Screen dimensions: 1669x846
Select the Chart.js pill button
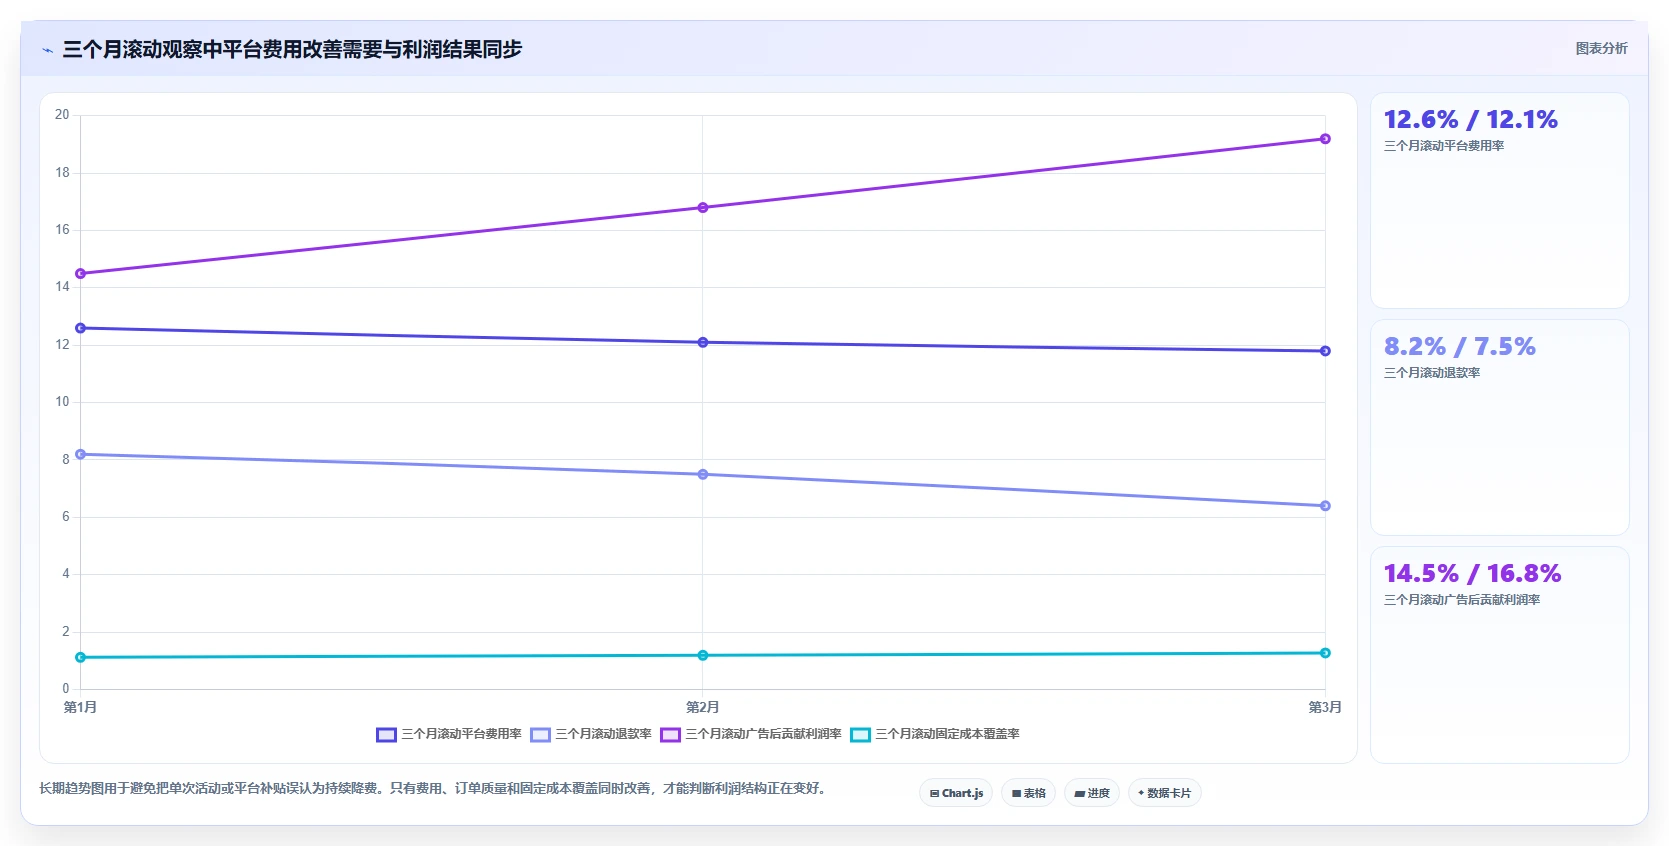coord(956,793)
